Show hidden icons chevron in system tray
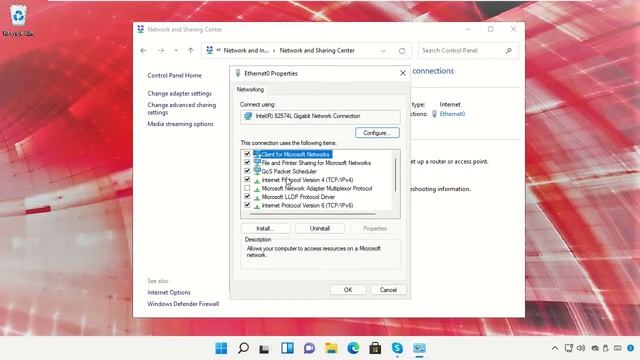The width and height of the screenshot is (640, 360). pos(555,348)
